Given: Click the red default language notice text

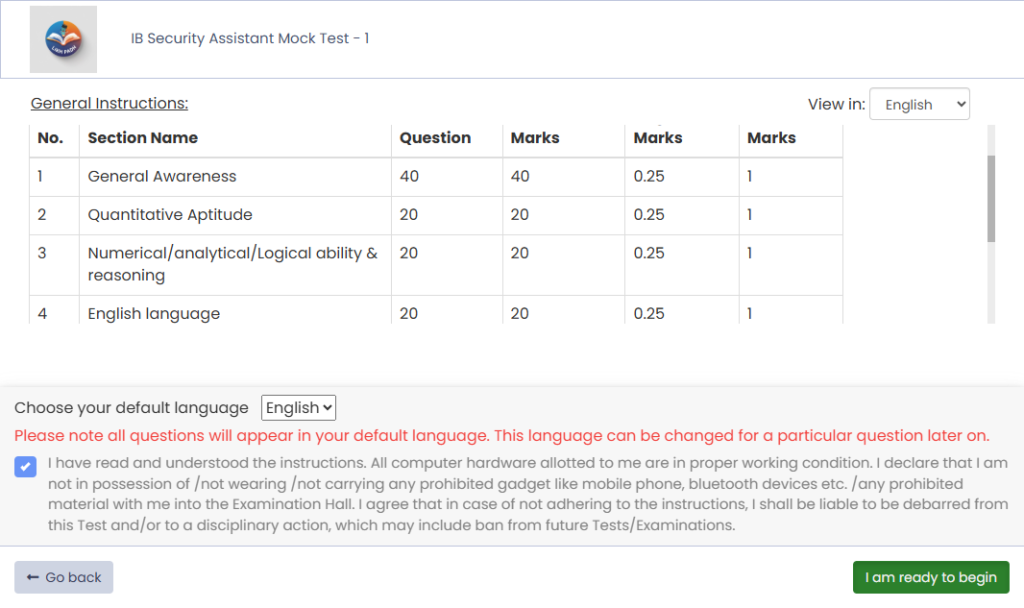Looking at the screenshot, I should click(x=501, y=436).
